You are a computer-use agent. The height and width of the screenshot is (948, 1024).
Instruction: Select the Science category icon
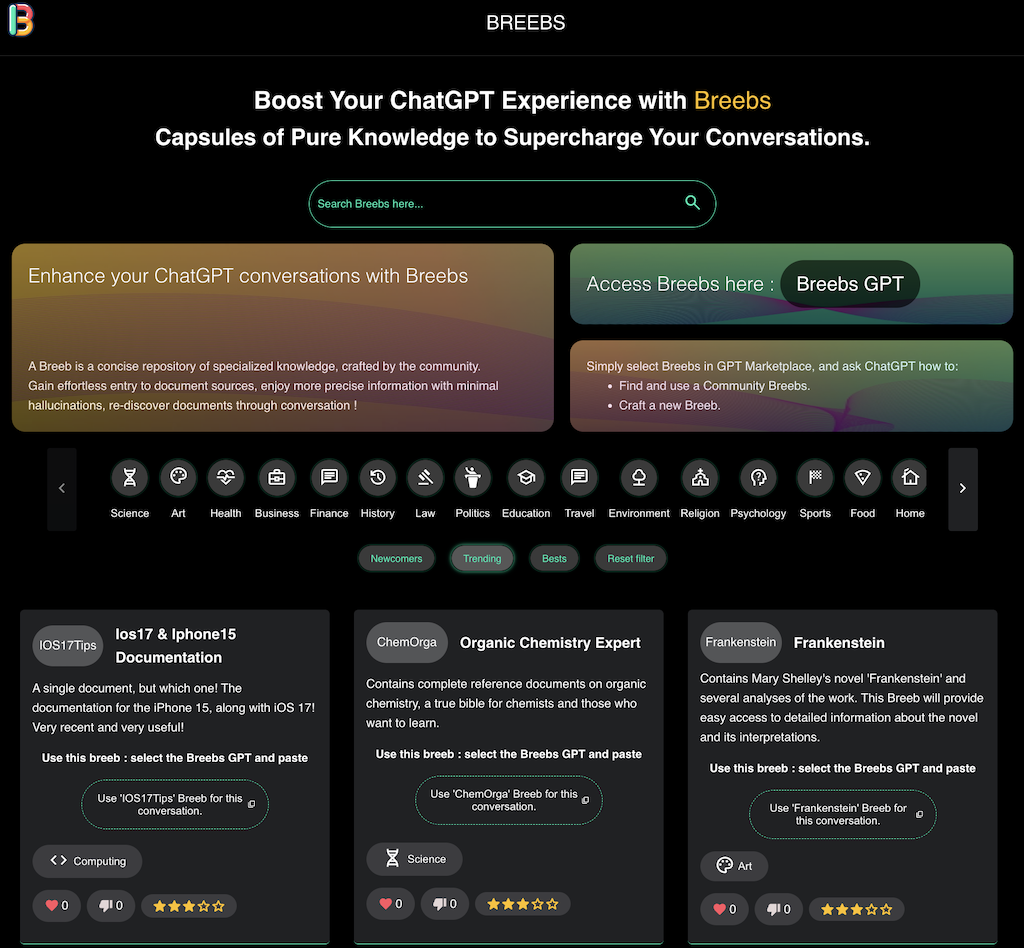point(129,478)
